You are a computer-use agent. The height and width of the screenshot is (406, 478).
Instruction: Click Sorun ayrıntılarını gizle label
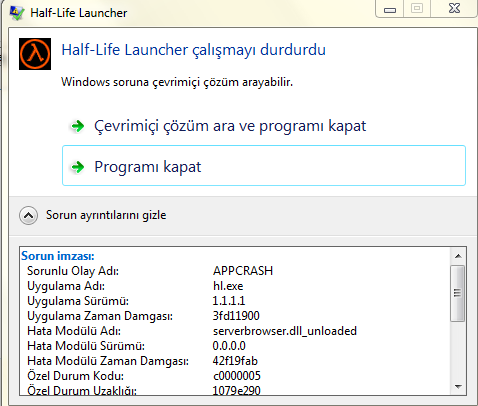click(106, 215)
